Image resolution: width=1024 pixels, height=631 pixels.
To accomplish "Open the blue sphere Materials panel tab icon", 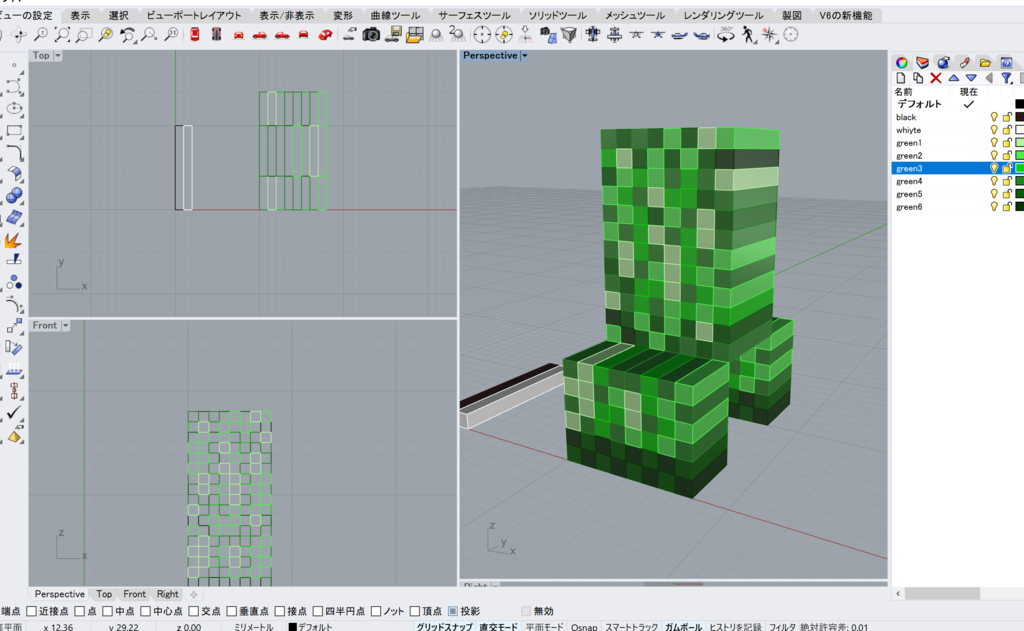I will pyautogui.click(x=943, y=63).
